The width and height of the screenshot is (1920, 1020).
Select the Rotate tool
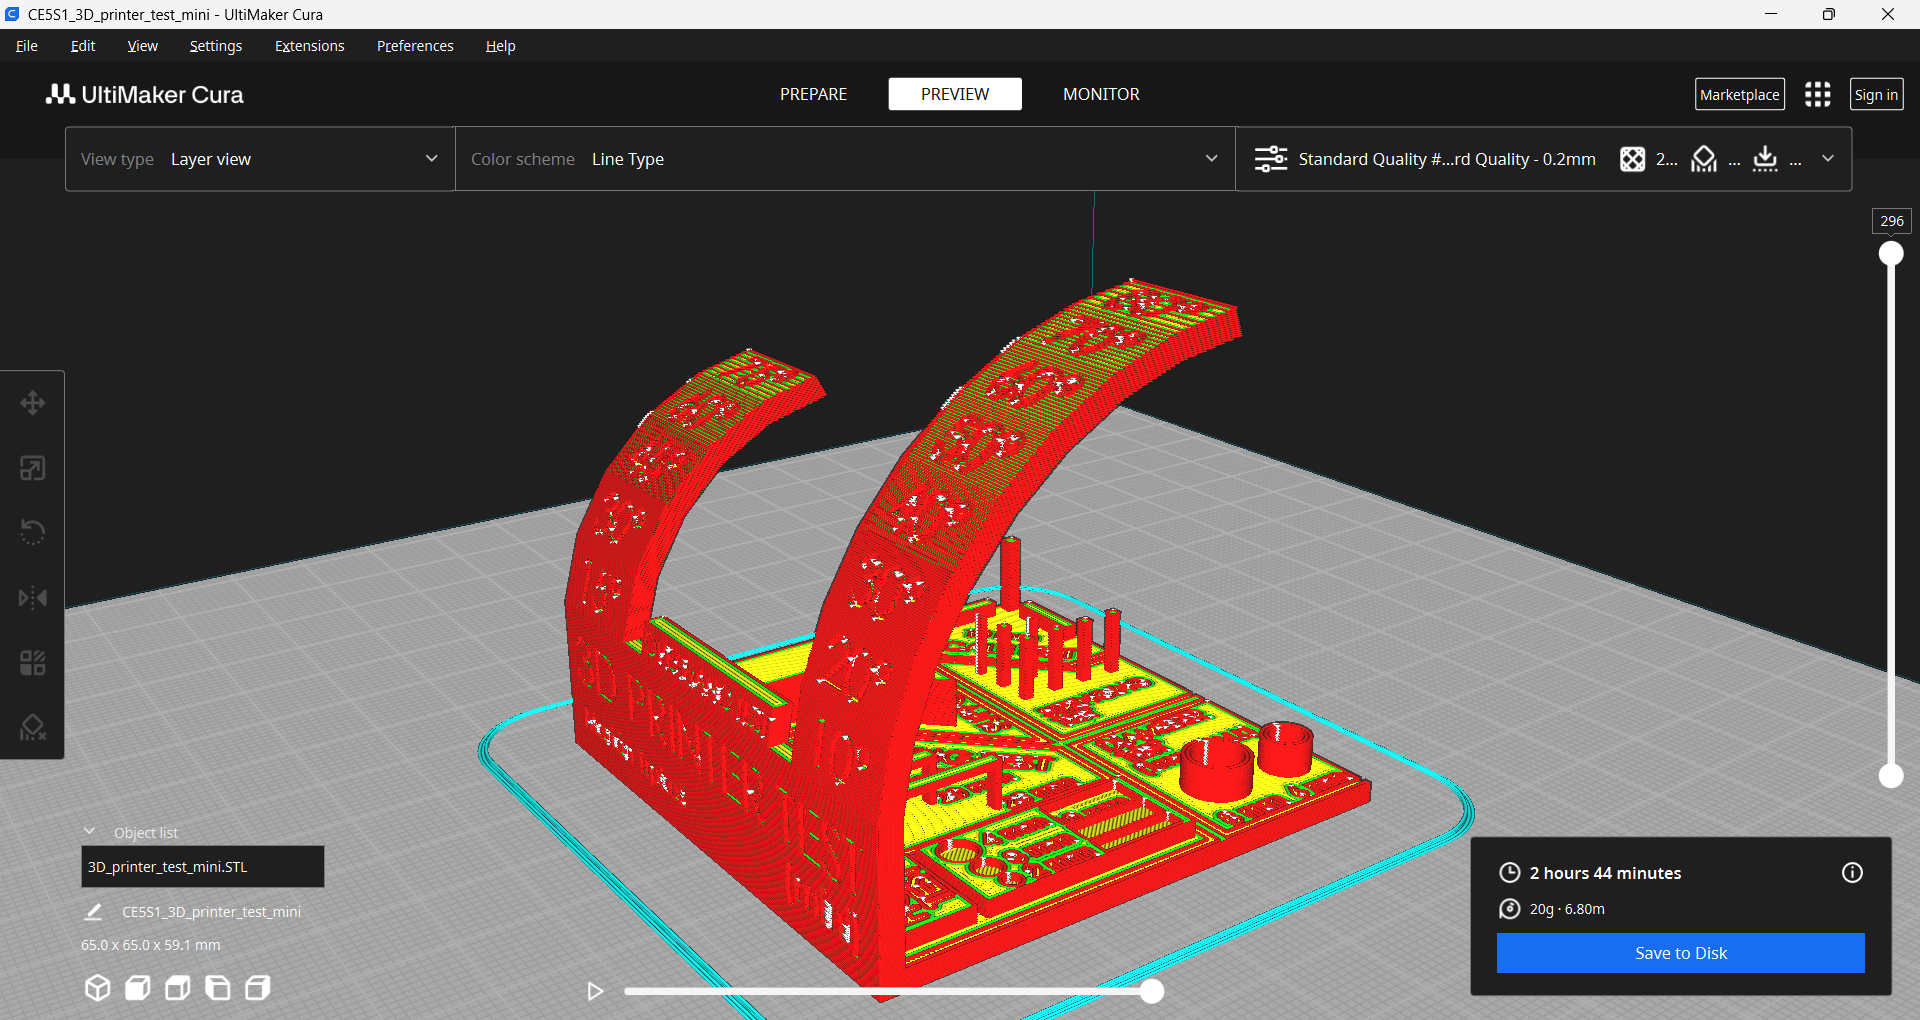tap(33, 531)
